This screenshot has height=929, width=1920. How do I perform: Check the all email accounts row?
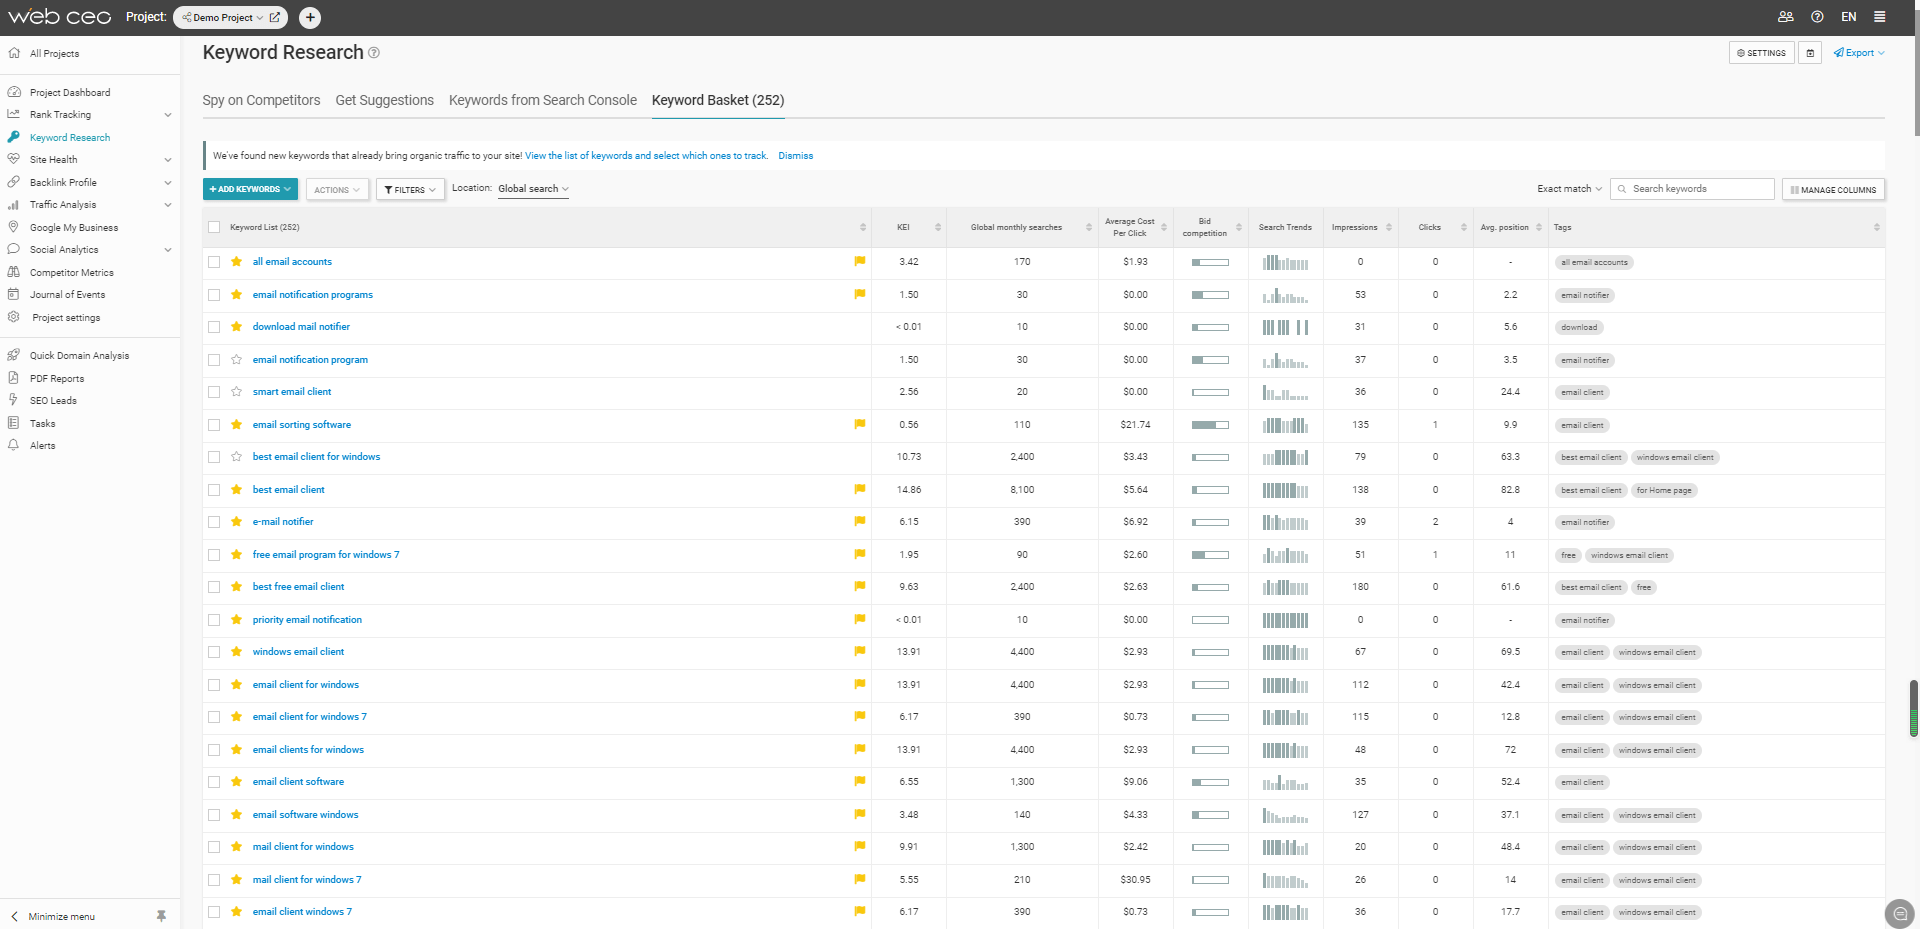point(214,262)
